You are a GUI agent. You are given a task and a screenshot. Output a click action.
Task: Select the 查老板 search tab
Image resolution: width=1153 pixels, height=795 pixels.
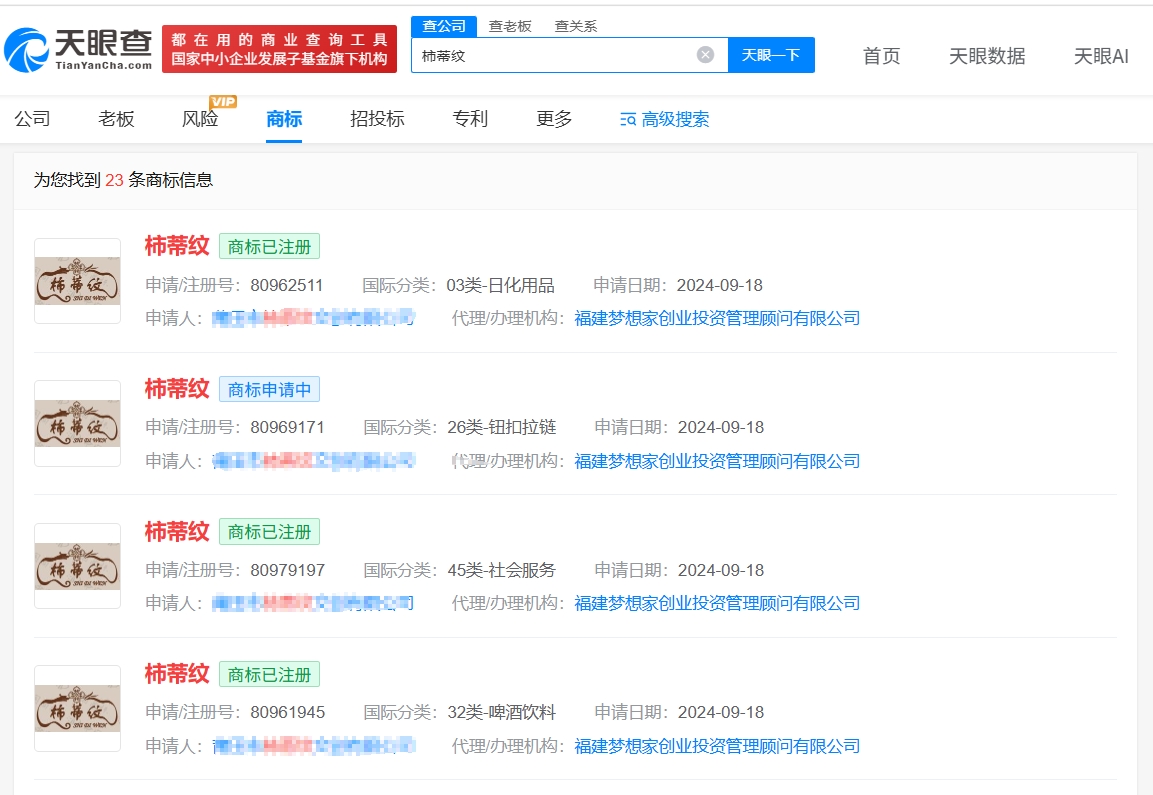pyautogui.click(x=510, y=26)
